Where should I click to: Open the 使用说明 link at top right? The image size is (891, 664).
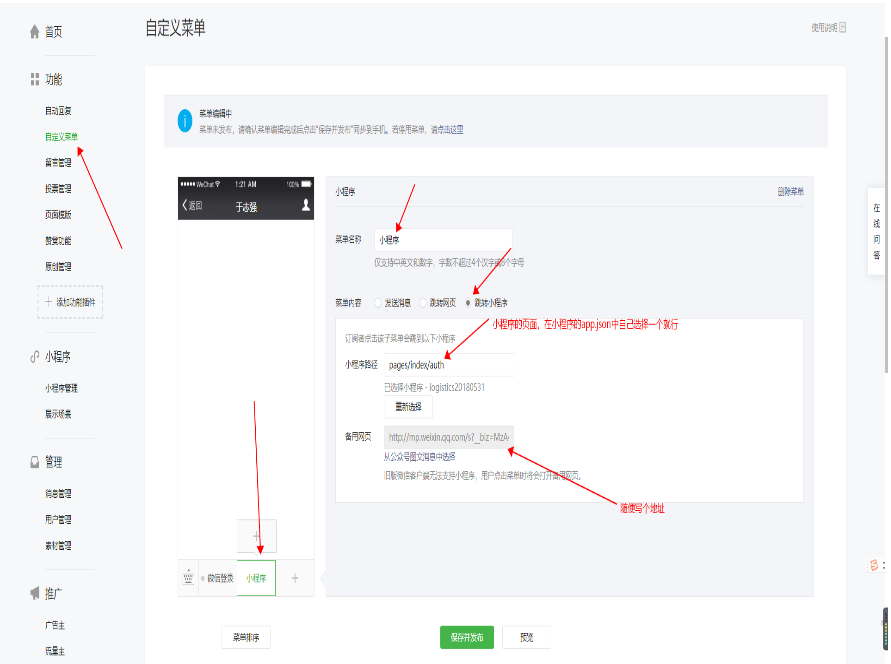click(x=825, y=27)
